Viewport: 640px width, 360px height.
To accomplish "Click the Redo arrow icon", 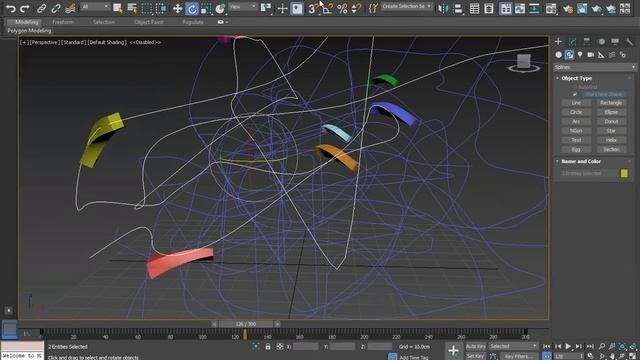I will [25, 8].
